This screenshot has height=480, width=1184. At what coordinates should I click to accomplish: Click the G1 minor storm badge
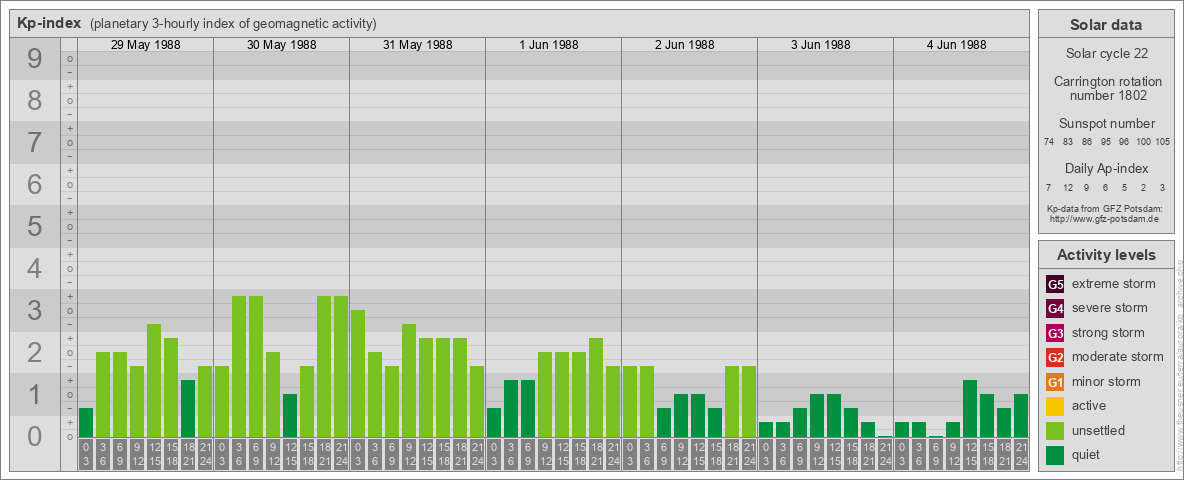[1055, 382]
